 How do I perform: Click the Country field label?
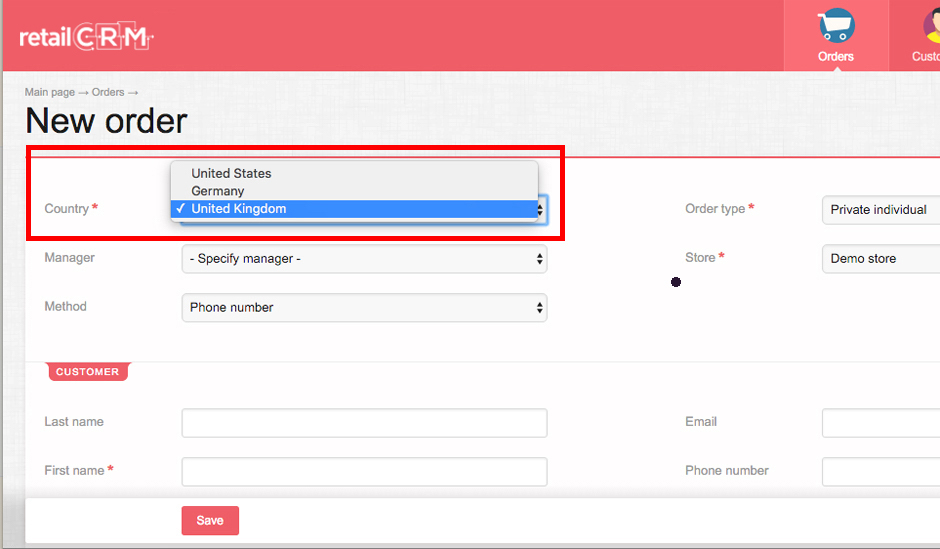pos(67,209)
